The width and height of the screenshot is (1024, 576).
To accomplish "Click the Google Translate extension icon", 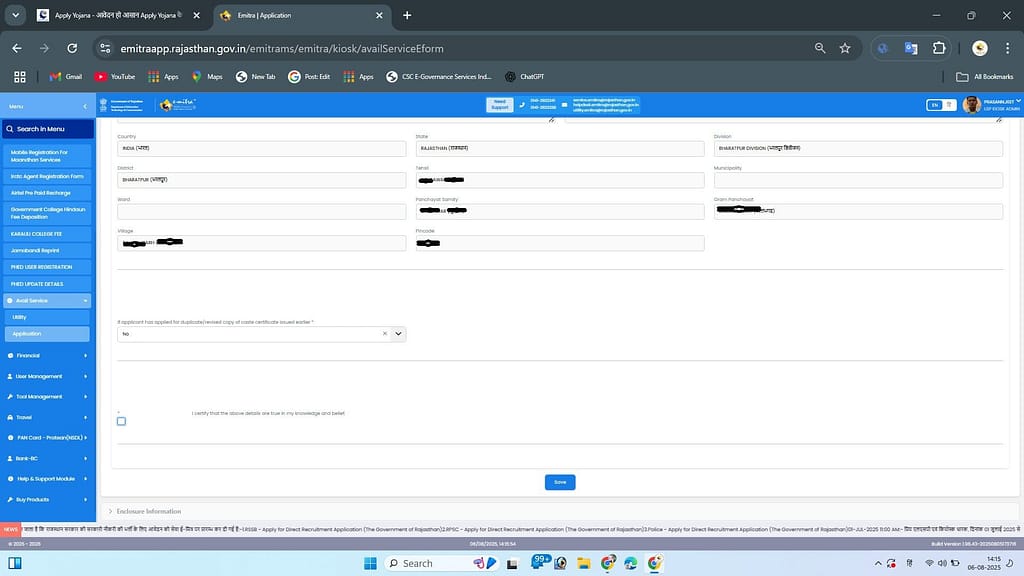I will [911, 48].
